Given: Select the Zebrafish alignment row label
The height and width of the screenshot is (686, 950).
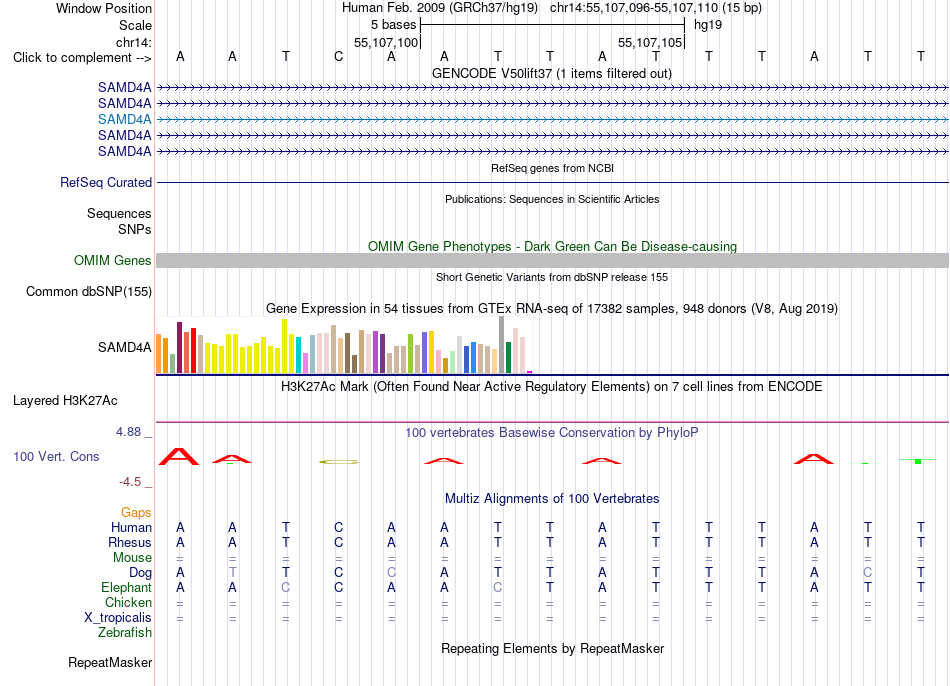Looking at the screenshot, I should (x=125, y=632).
